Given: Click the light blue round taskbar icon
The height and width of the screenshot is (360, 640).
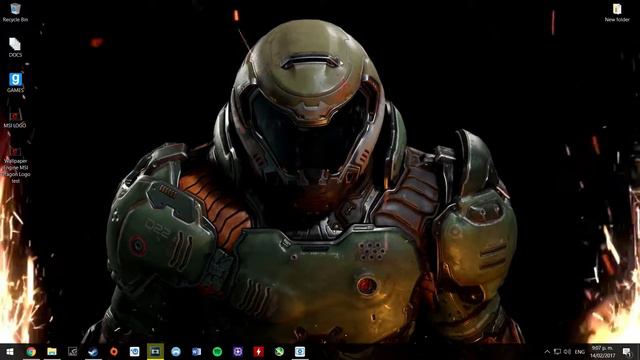Looking at the screenshot, I should point(176,351).
